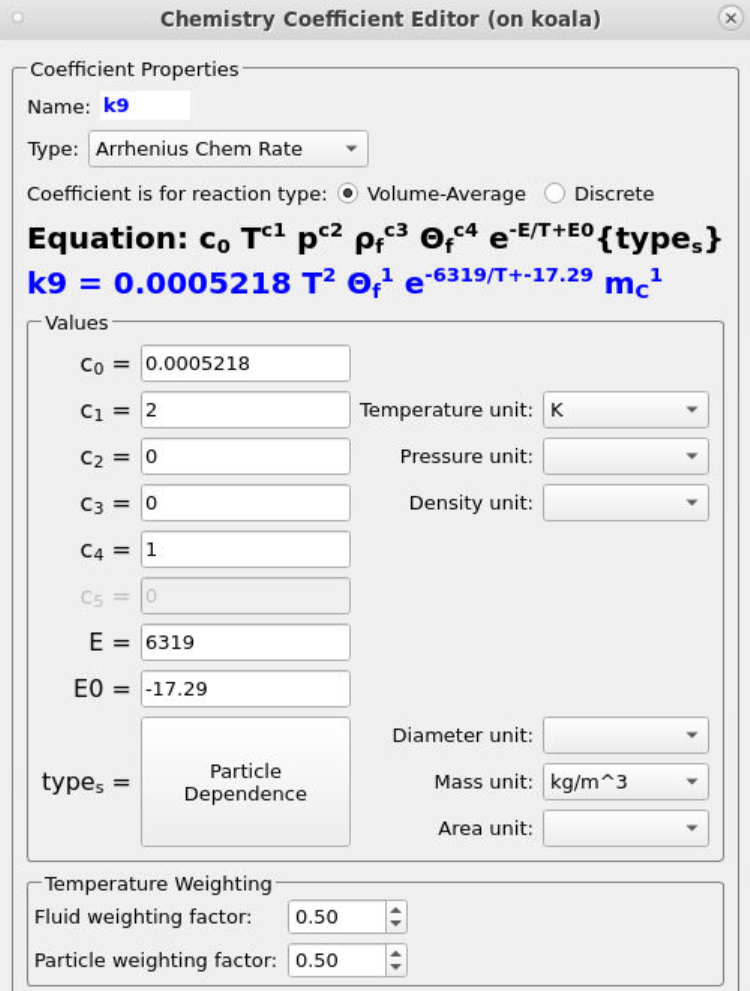This screenshot has height=991, width=750.
Task: Open the Density unit dropdown
Action: click(x=625, y=503)
